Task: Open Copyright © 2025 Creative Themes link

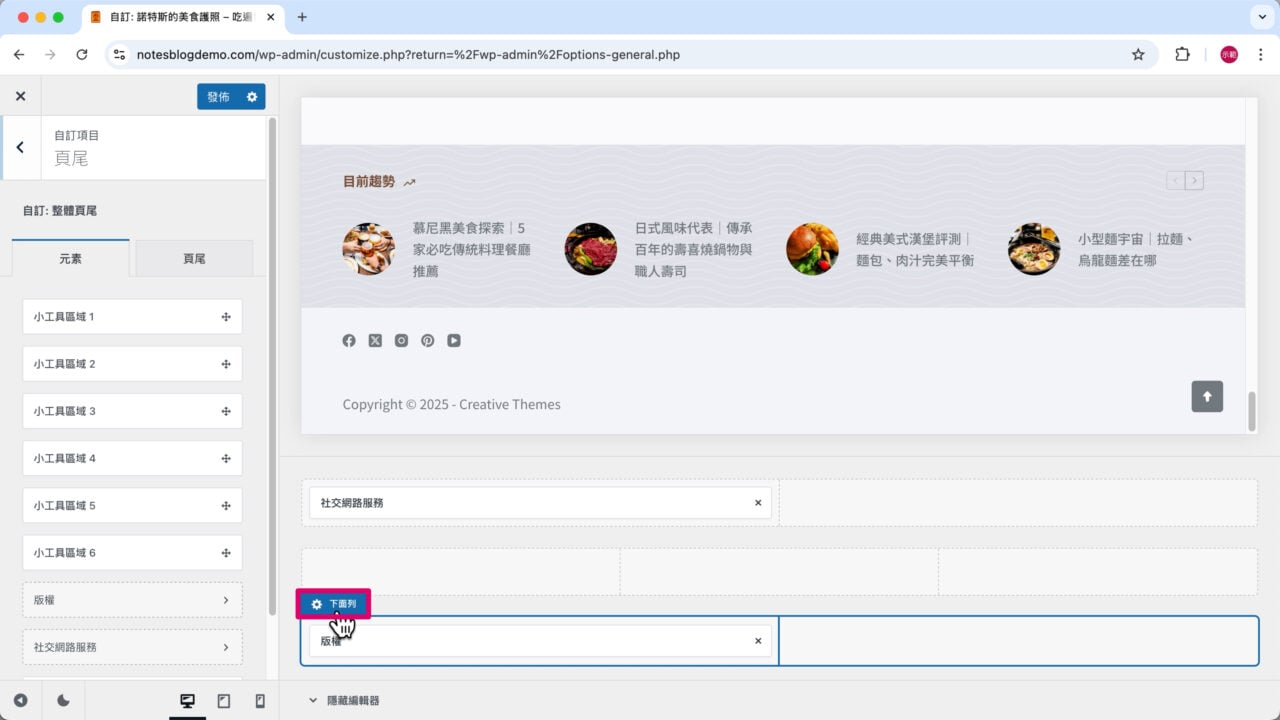Action: click(451, 404)
